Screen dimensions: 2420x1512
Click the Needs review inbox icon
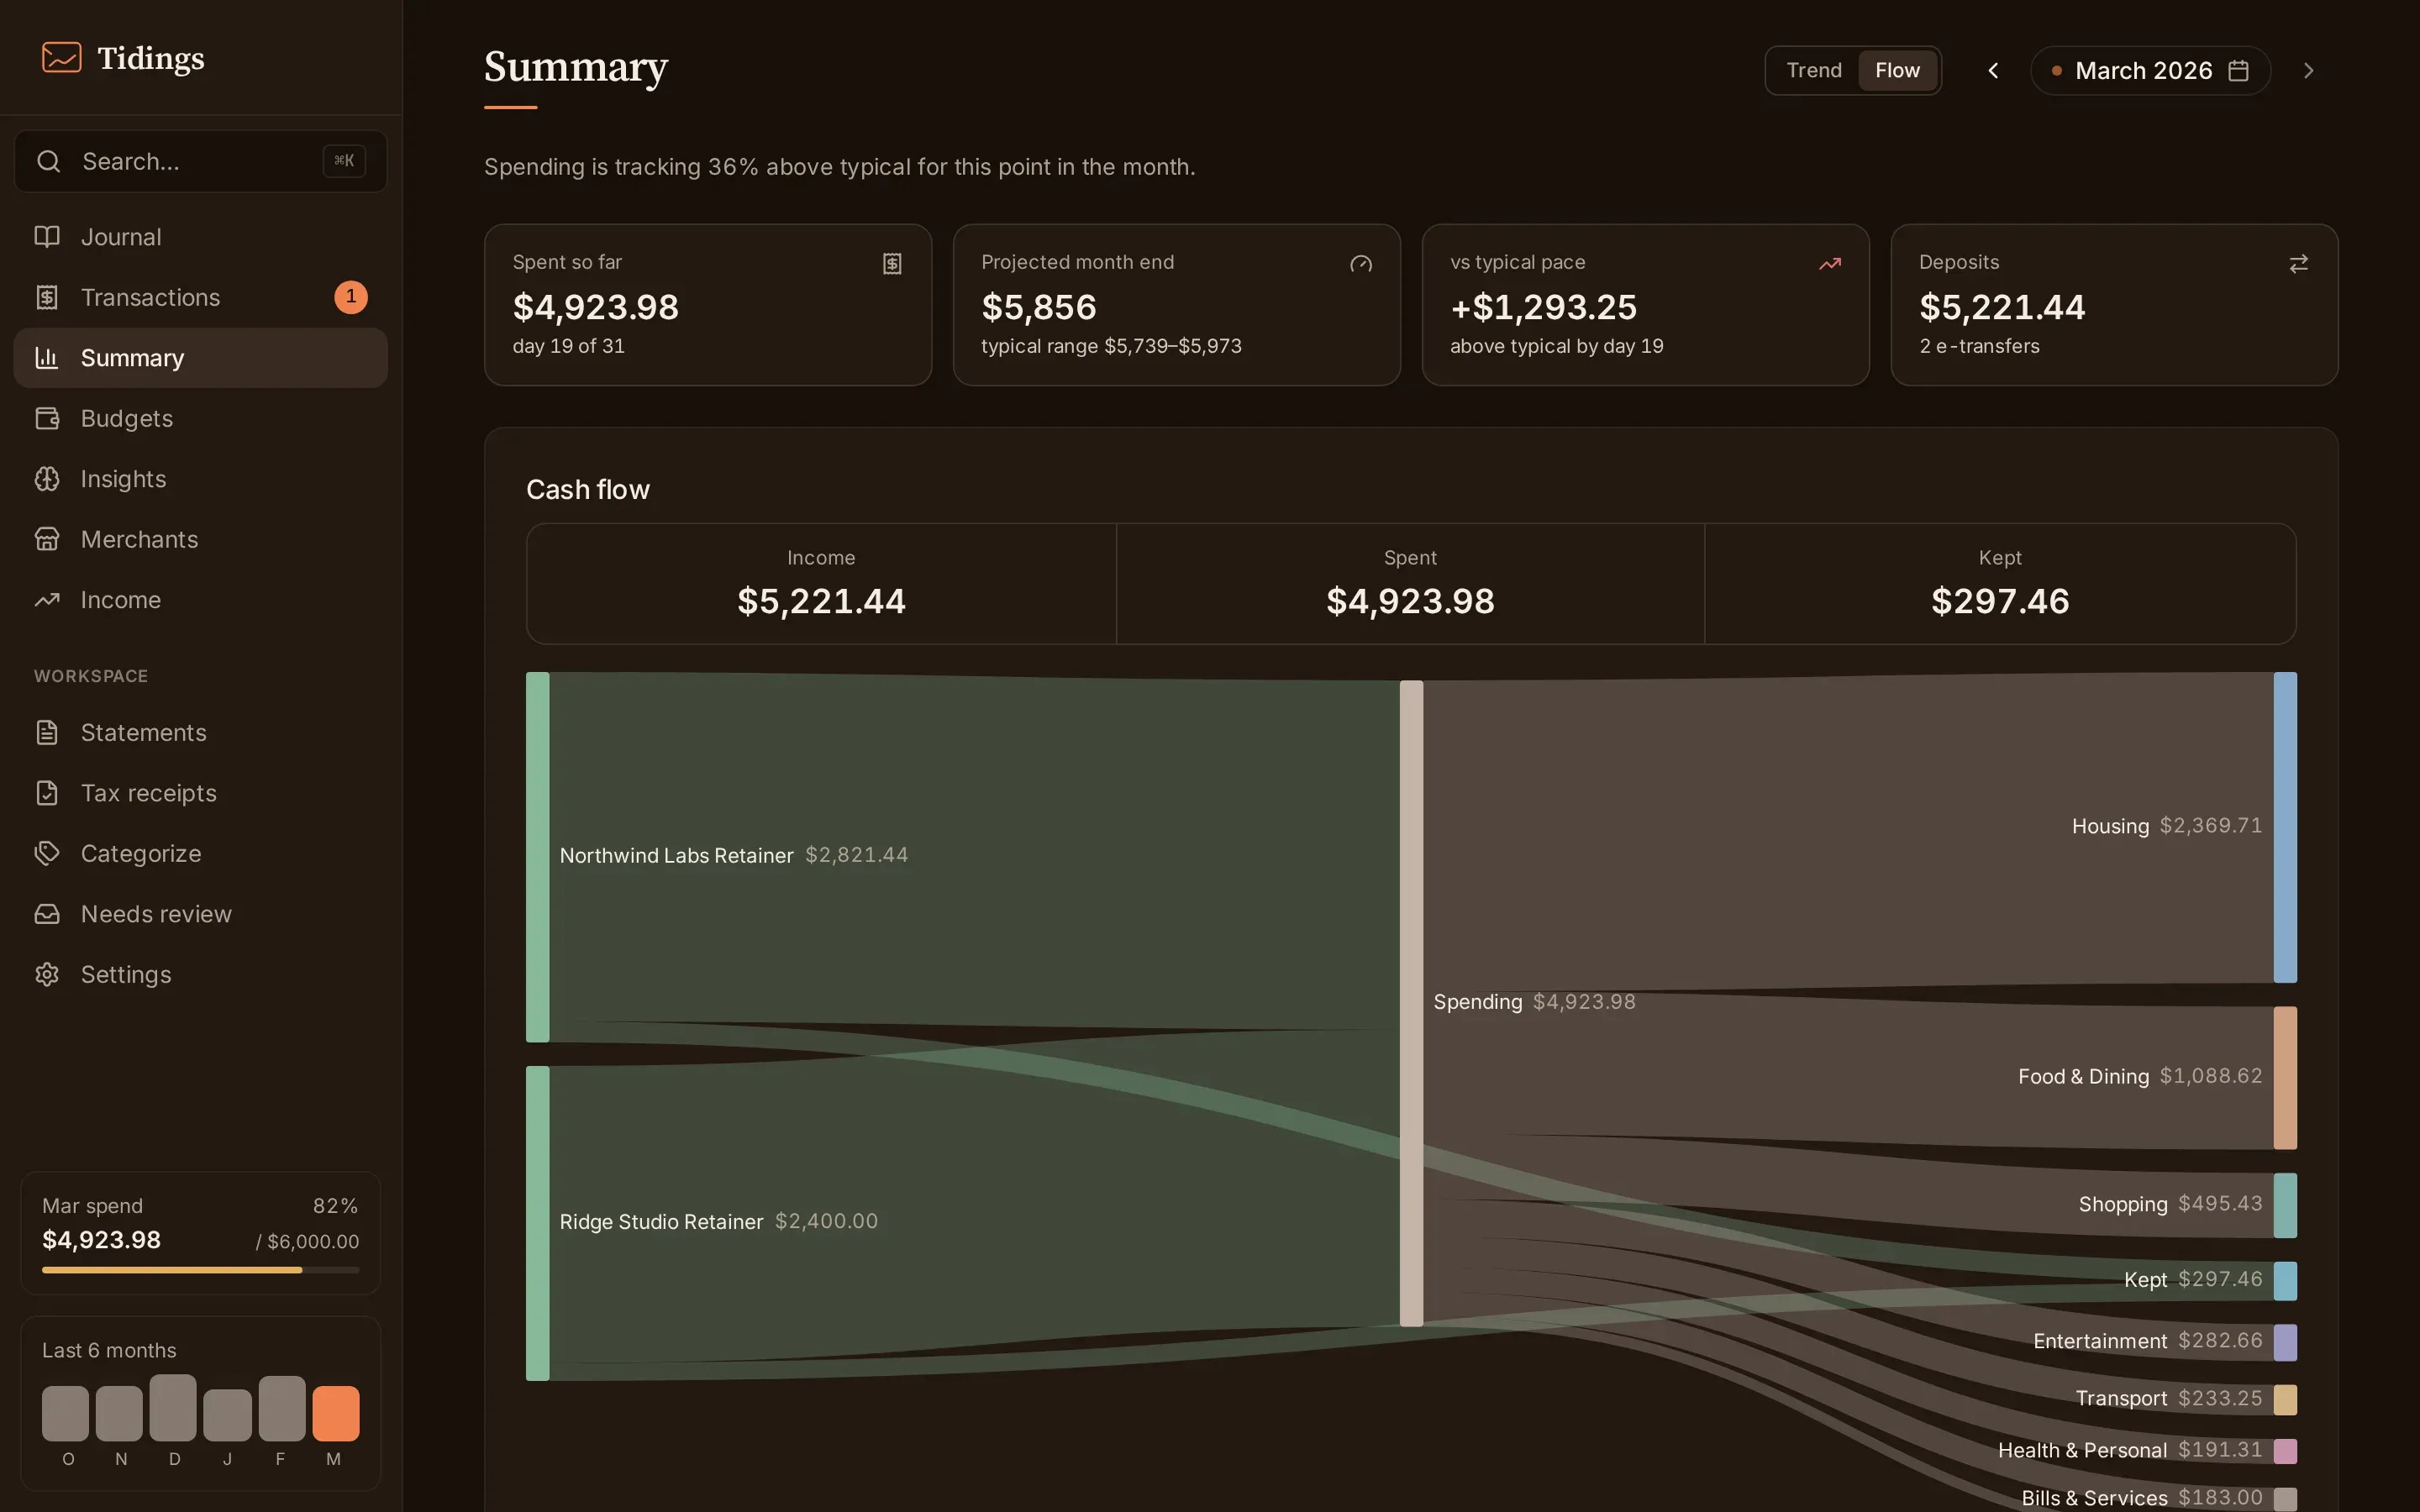point(47,914)
